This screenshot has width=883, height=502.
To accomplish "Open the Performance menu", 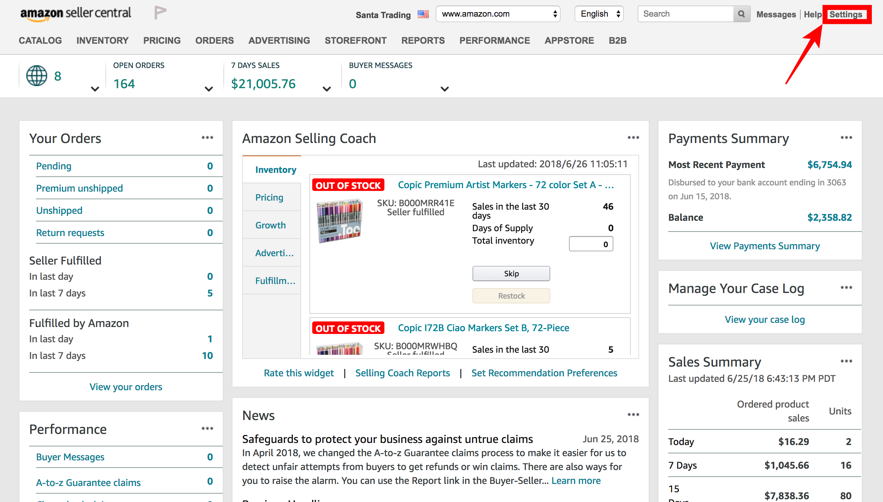I will pyautogui.click(x=494, y=41).
